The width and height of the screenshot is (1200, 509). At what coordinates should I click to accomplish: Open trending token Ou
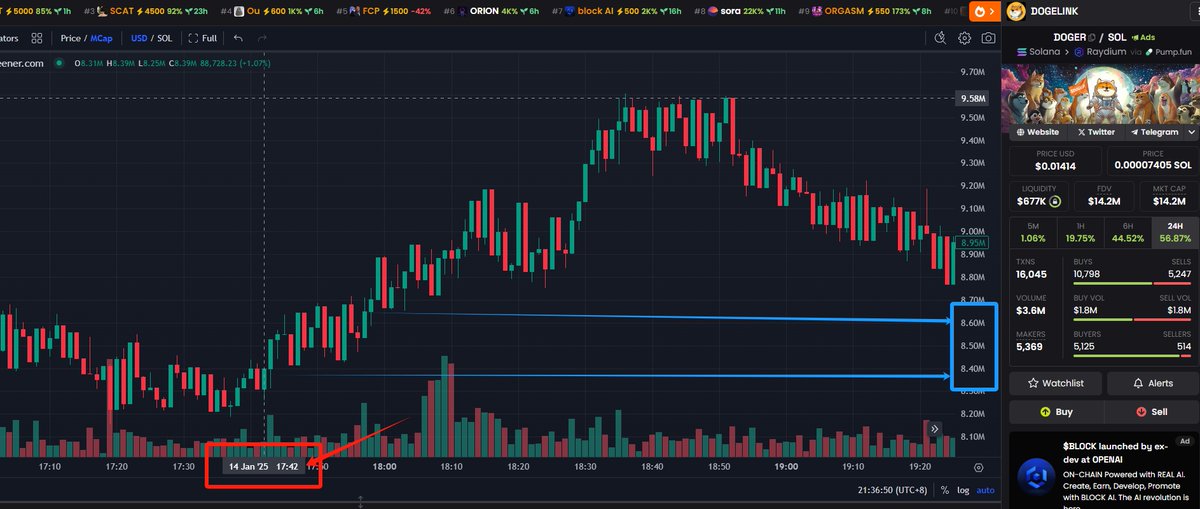pyautogui.click(x=272, y=11)
